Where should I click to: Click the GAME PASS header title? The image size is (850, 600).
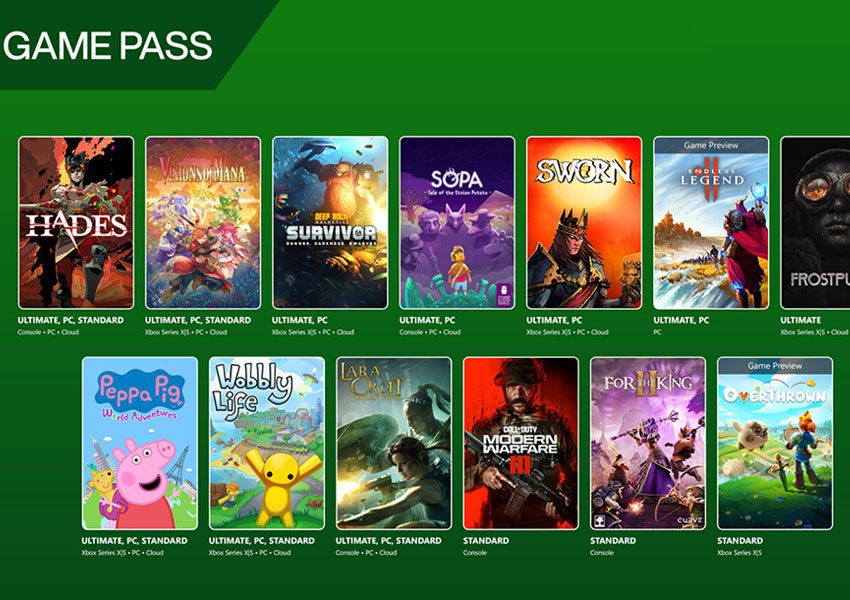[x=108, y=46]
